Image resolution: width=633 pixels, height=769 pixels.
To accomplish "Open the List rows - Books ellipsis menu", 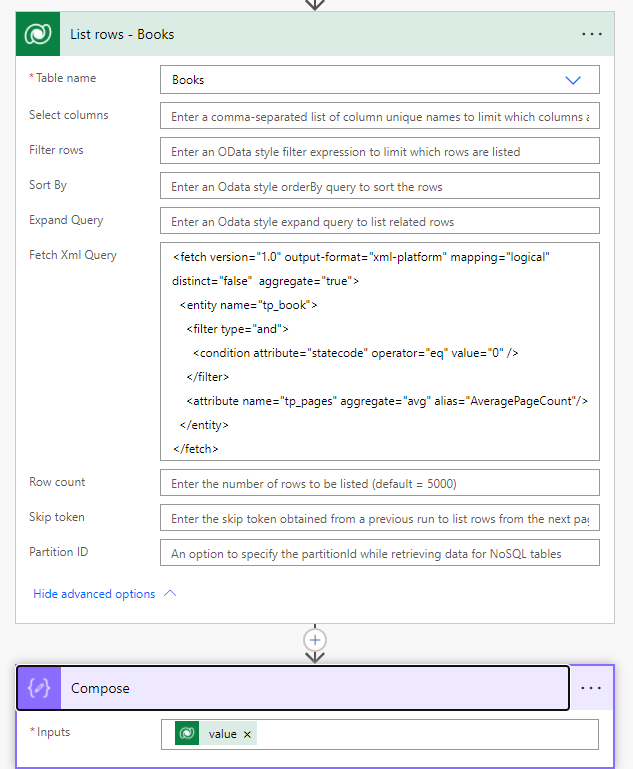I will (592, 34).
